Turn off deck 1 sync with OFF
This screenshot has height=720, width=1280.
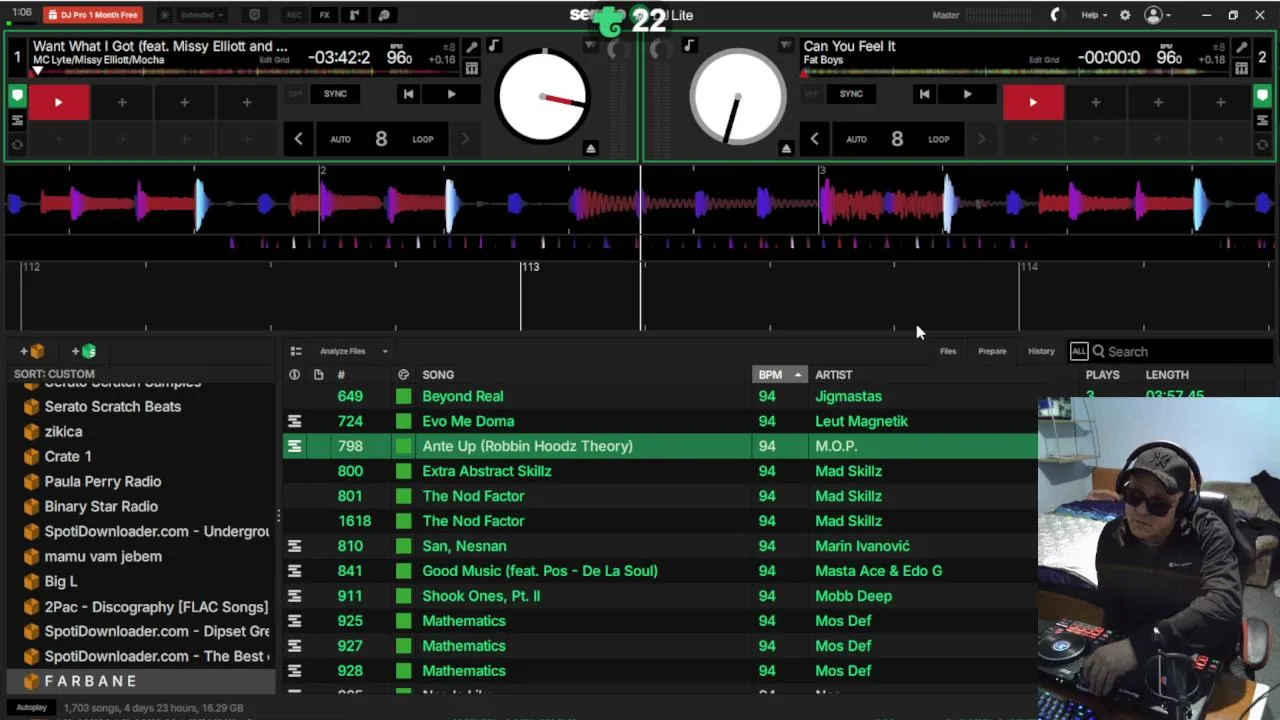pyautogui.click(x=295, y=94)
